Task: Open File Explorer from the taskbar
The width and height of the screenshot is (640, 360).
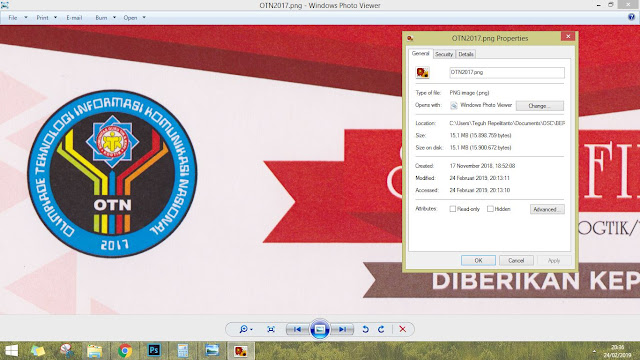Action: coord(94,351)
